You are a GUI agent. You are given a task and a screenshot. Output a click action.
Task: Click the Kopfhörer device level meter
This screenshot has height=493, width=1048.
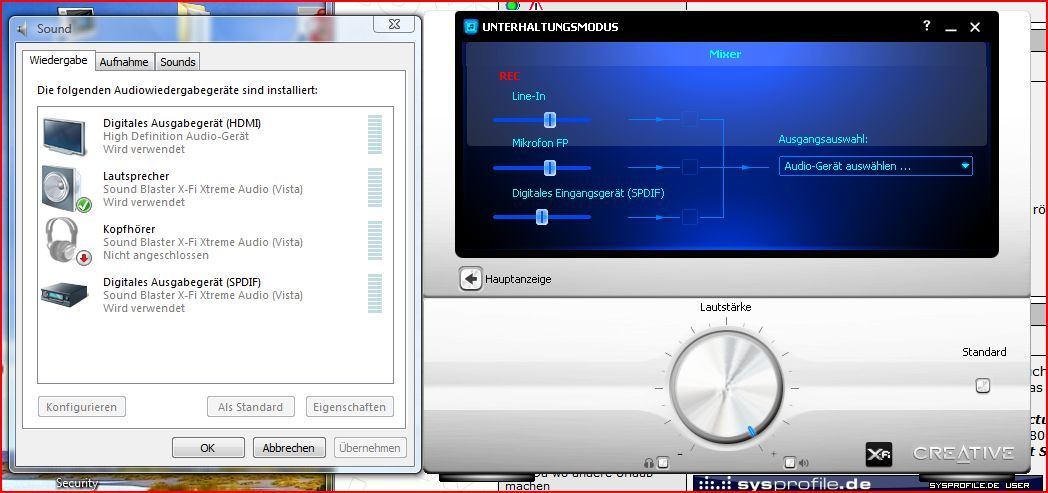pos(375,240)
